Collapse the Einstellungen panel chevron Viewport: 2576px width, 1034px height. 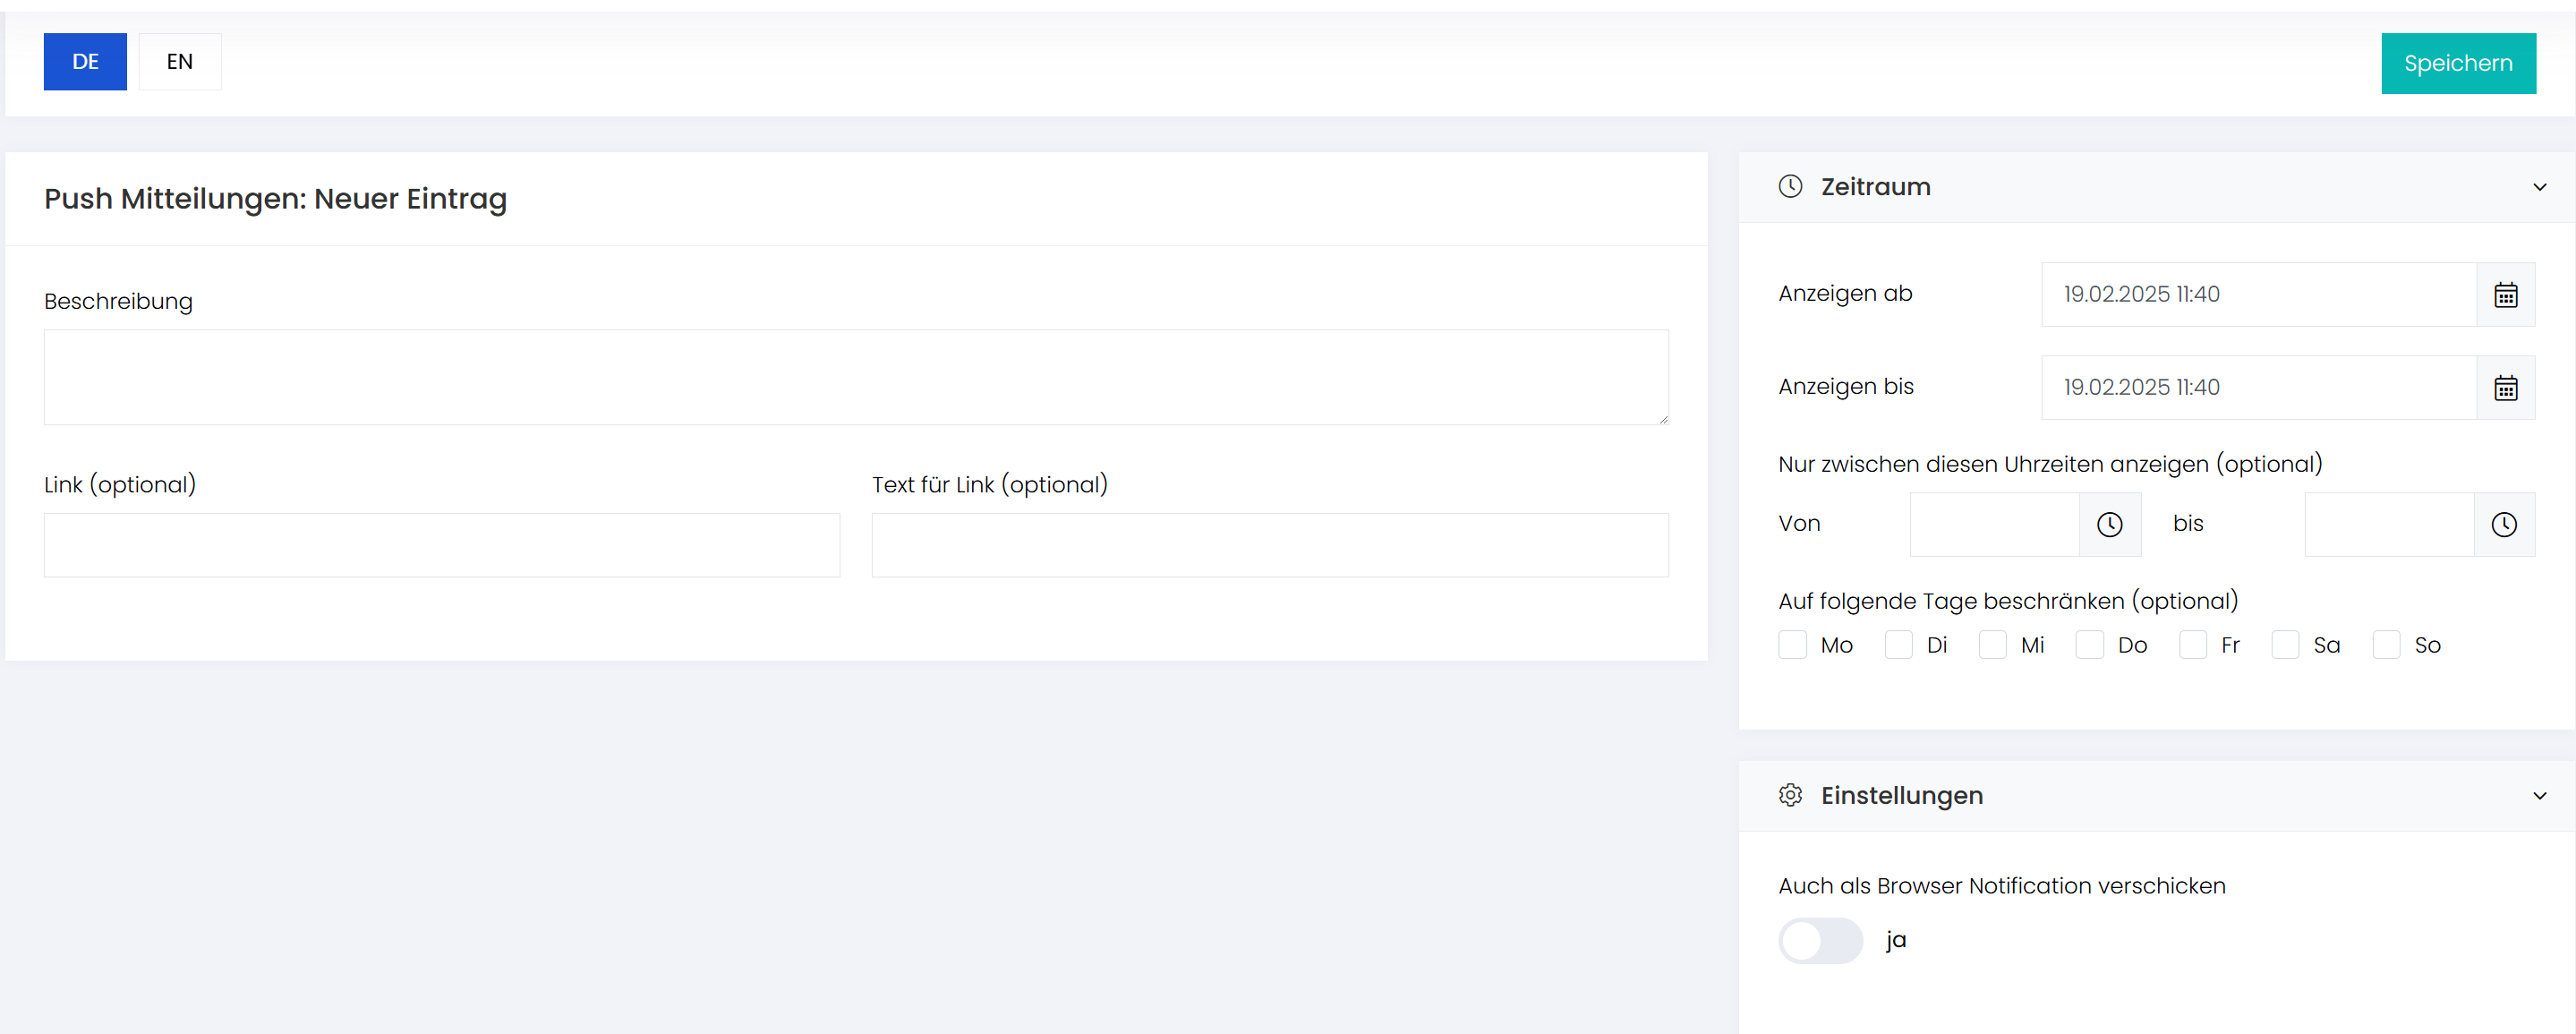click(2539, 796)
